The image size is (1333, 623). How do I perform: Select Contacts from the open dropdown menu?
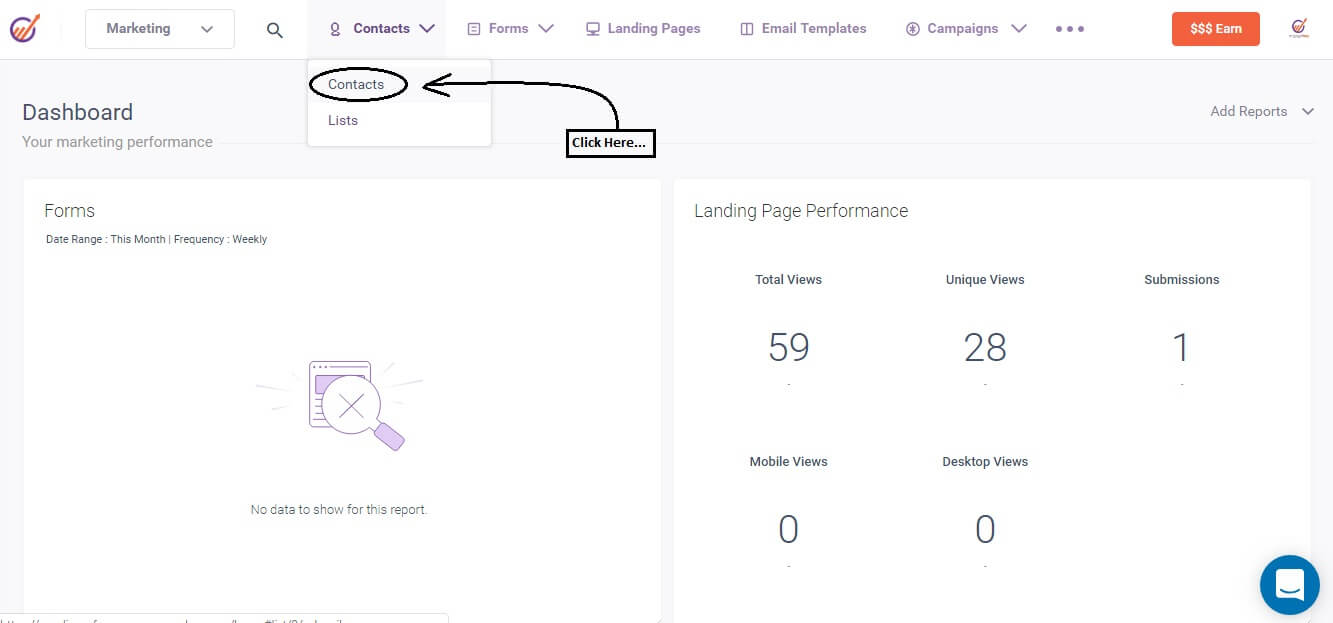357,84
